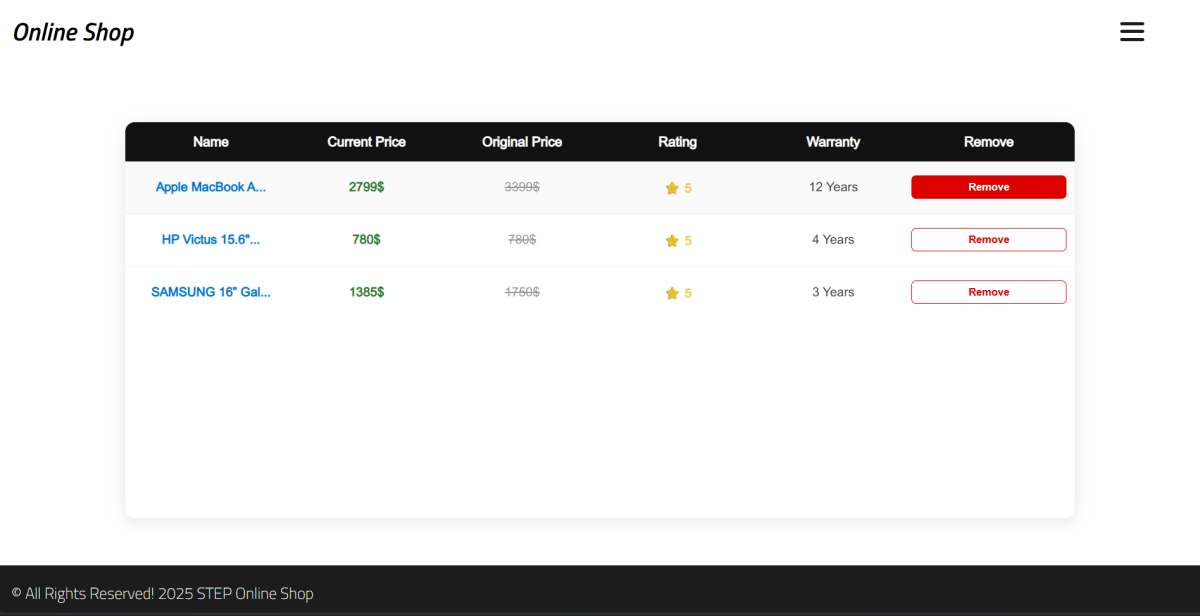Open the hamburger menu icon

click(1131, 32)
